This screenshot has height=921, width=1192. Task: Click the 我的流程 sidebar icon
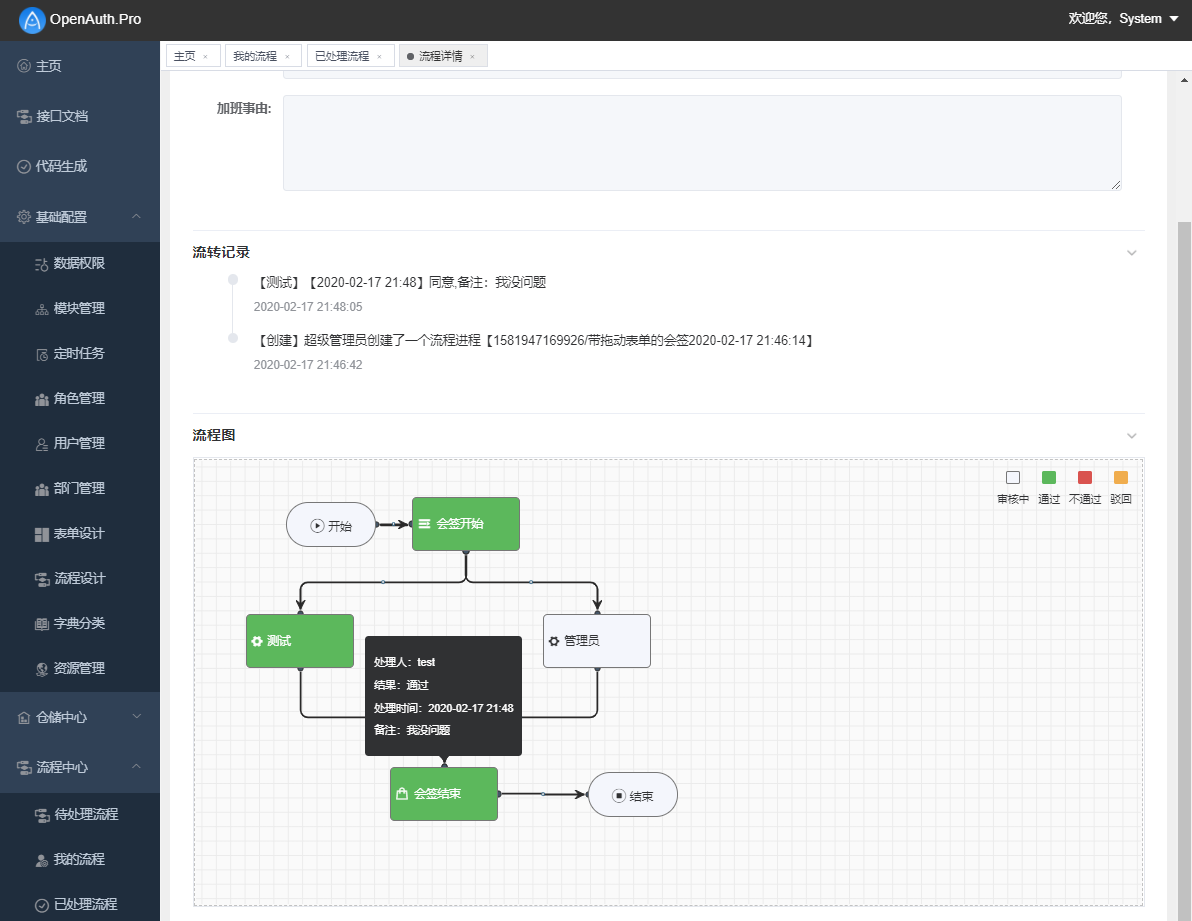(42, 860)
